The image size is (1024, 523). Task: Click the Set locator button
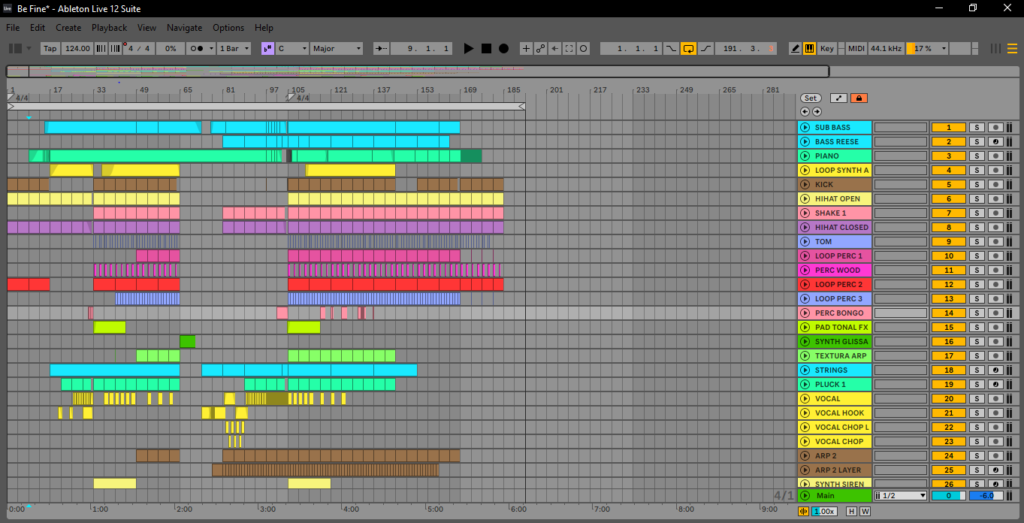pyautogui.click(x=810, y=98)
